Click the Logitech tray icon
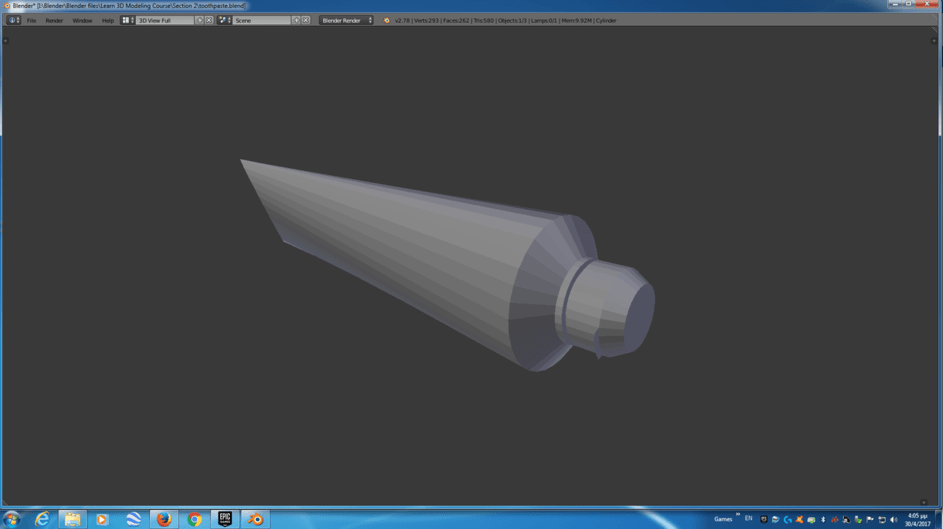This screenshot has width=943, height=529. [x=788, y=519]
